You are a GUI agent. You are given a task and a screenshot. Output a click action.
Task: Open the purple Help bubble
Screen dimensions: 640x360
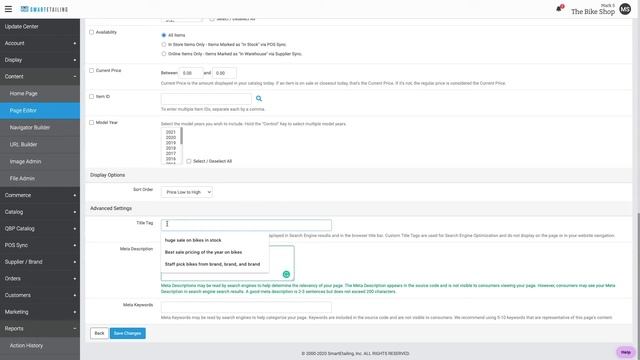point(625,352)
